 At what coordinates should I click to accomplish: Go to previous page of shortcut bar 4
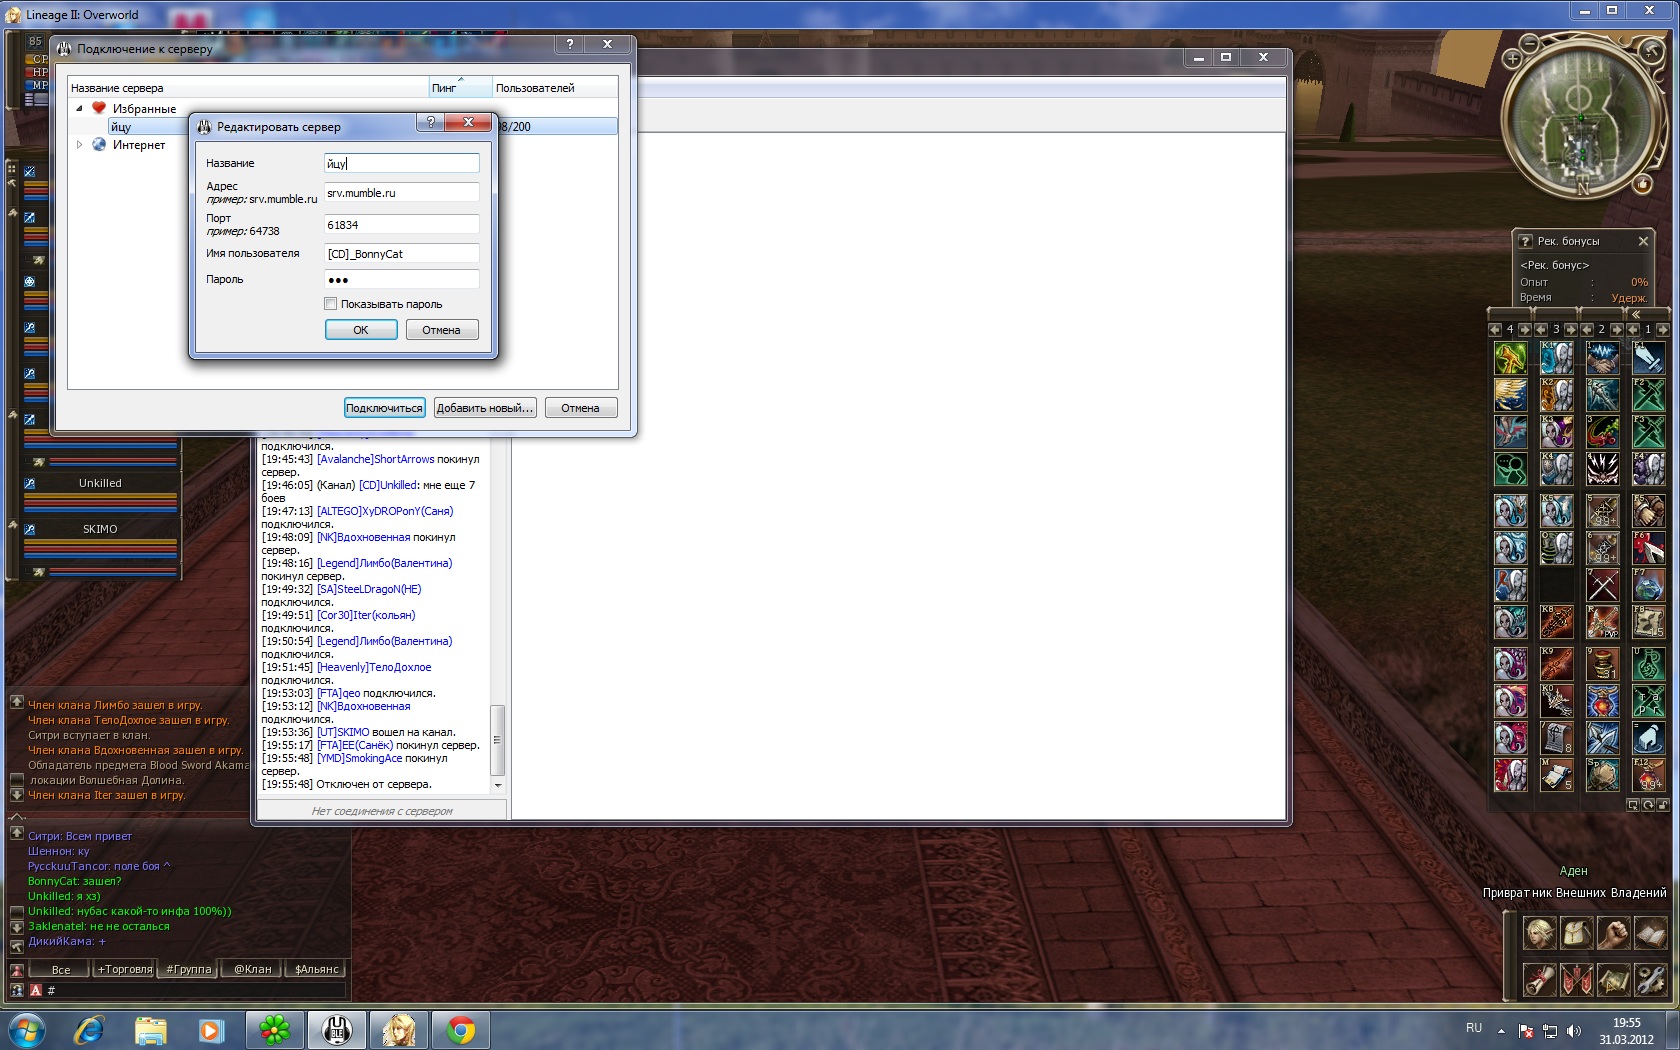click(1495, 329)
